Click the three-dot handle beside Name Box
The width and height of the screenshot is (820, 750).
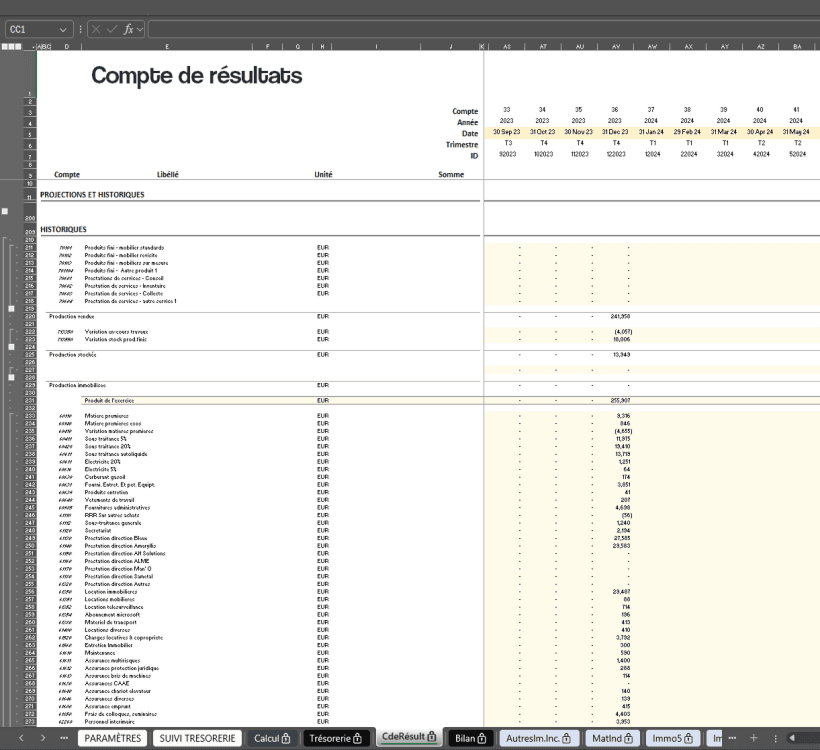click(80, 29)
